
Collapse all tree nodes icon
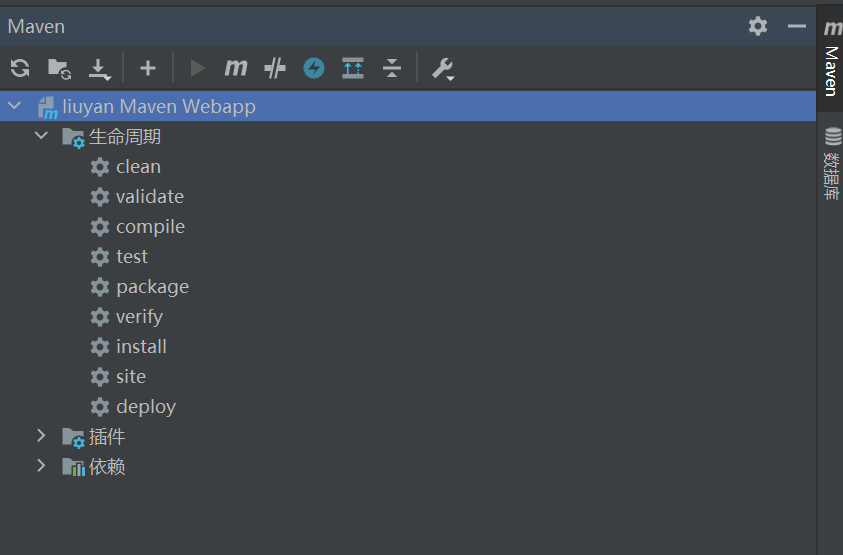tap(392, 68)
